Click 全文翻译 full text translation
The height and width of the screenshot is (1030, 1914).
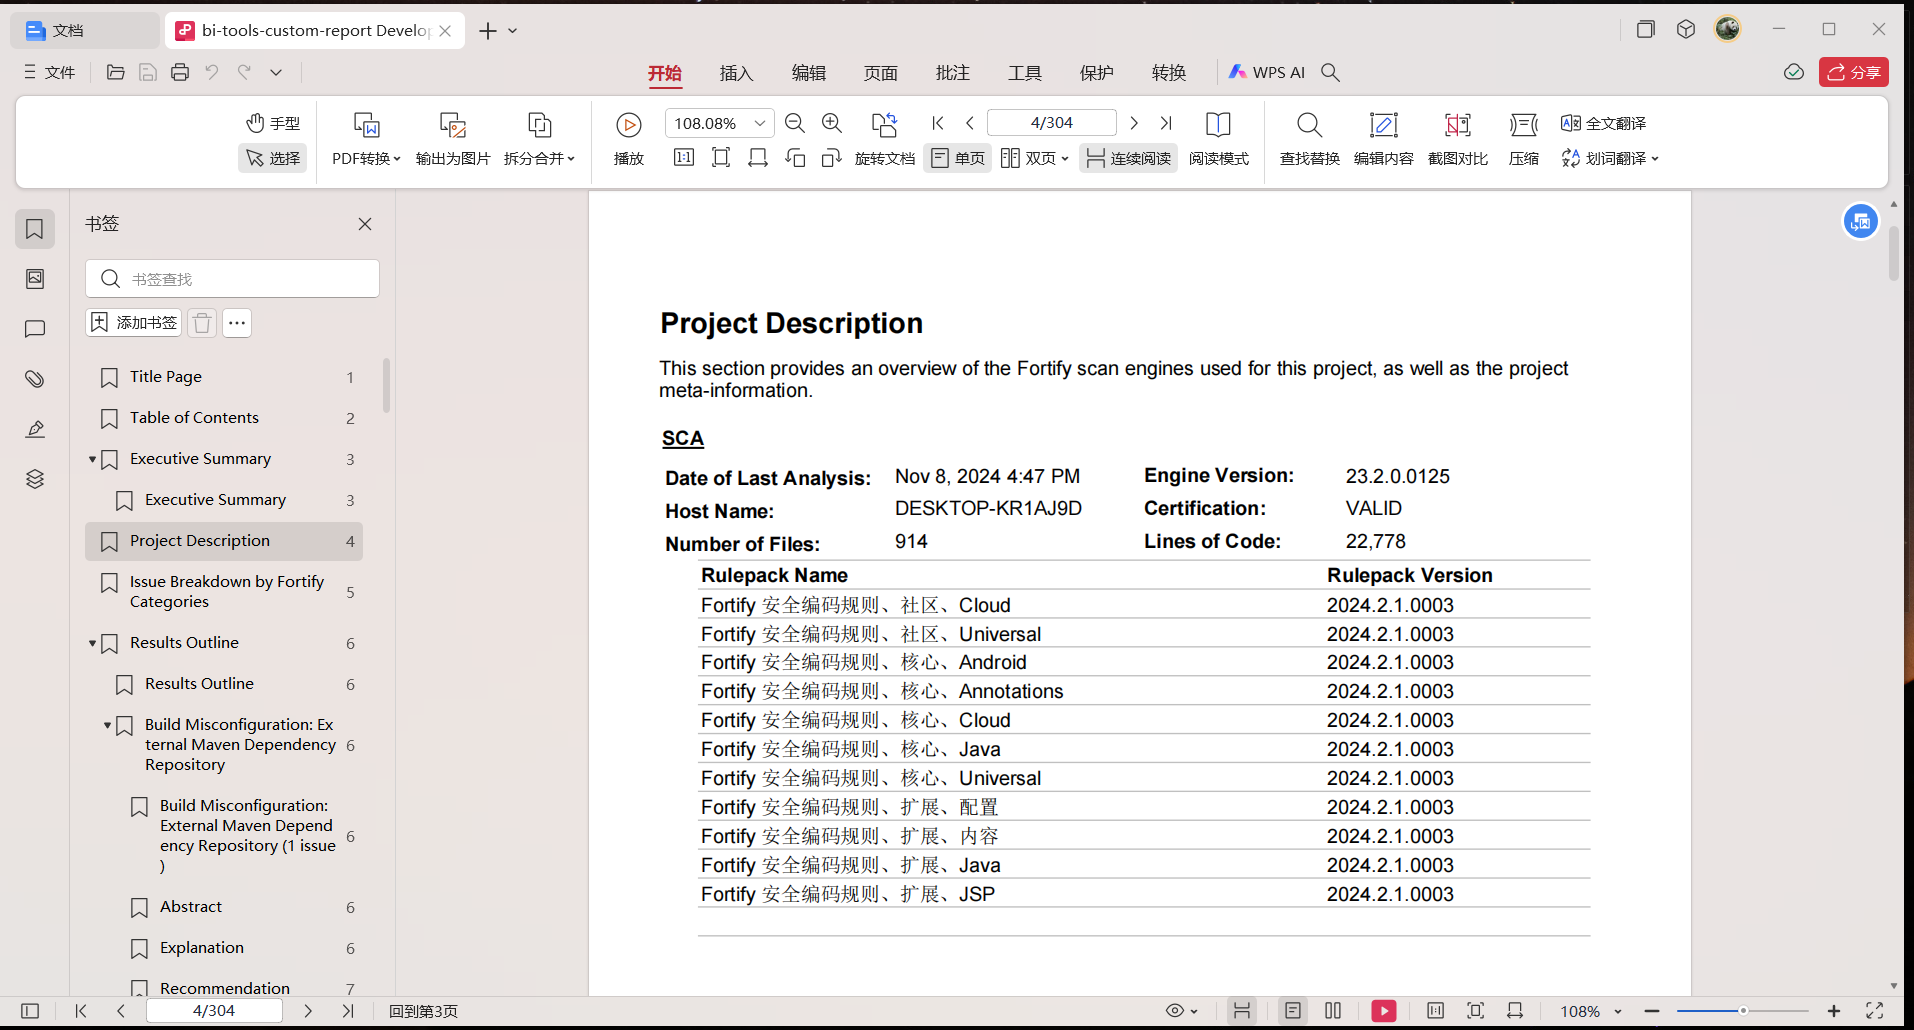pyautogui.click(x=1603, y=123)
